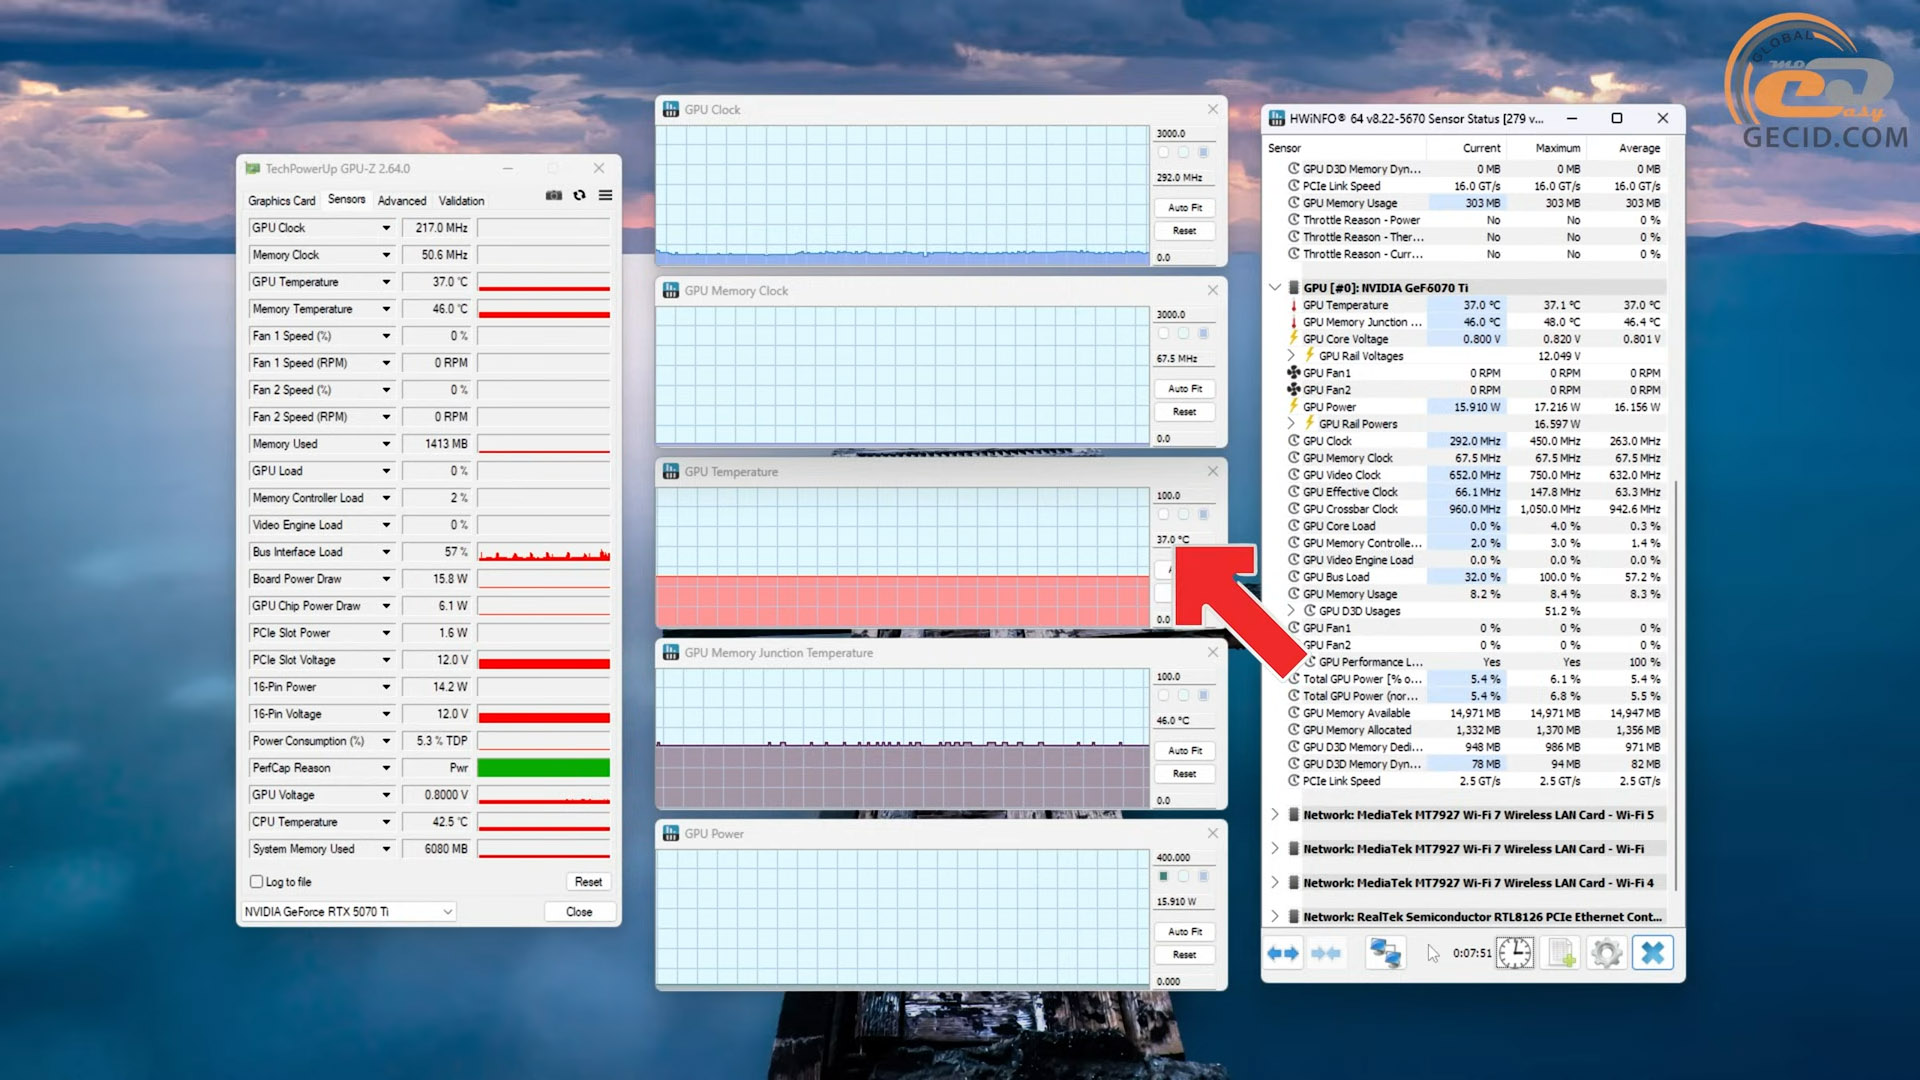1920x1080 pixels.
Task: Reset HWiNFO elapsed time clock icon
Action: (1515, 953)
